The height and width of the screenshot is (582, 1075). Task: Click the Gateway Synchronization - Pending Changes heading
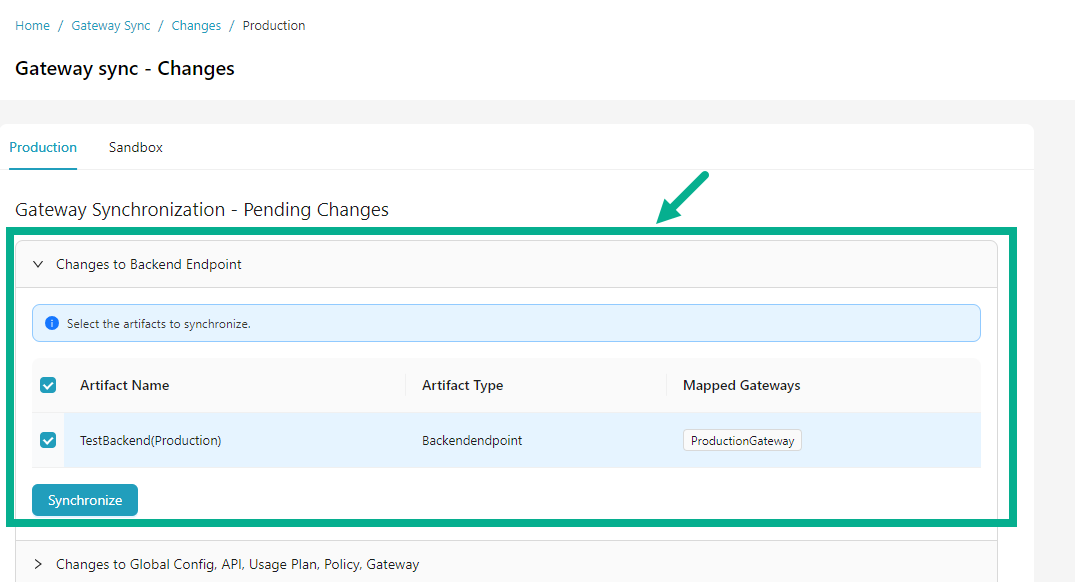202,210
